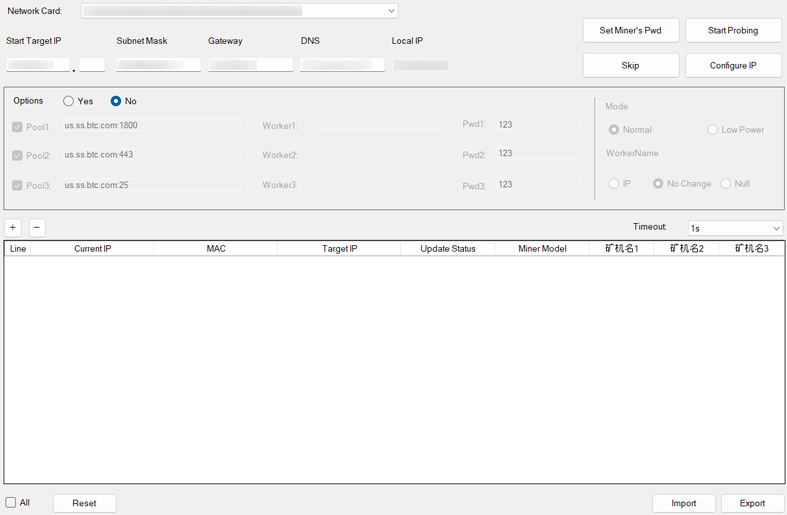Tick the All checkbox
Viewport: 787px width, 515px height.
click(x=11, y=503)
